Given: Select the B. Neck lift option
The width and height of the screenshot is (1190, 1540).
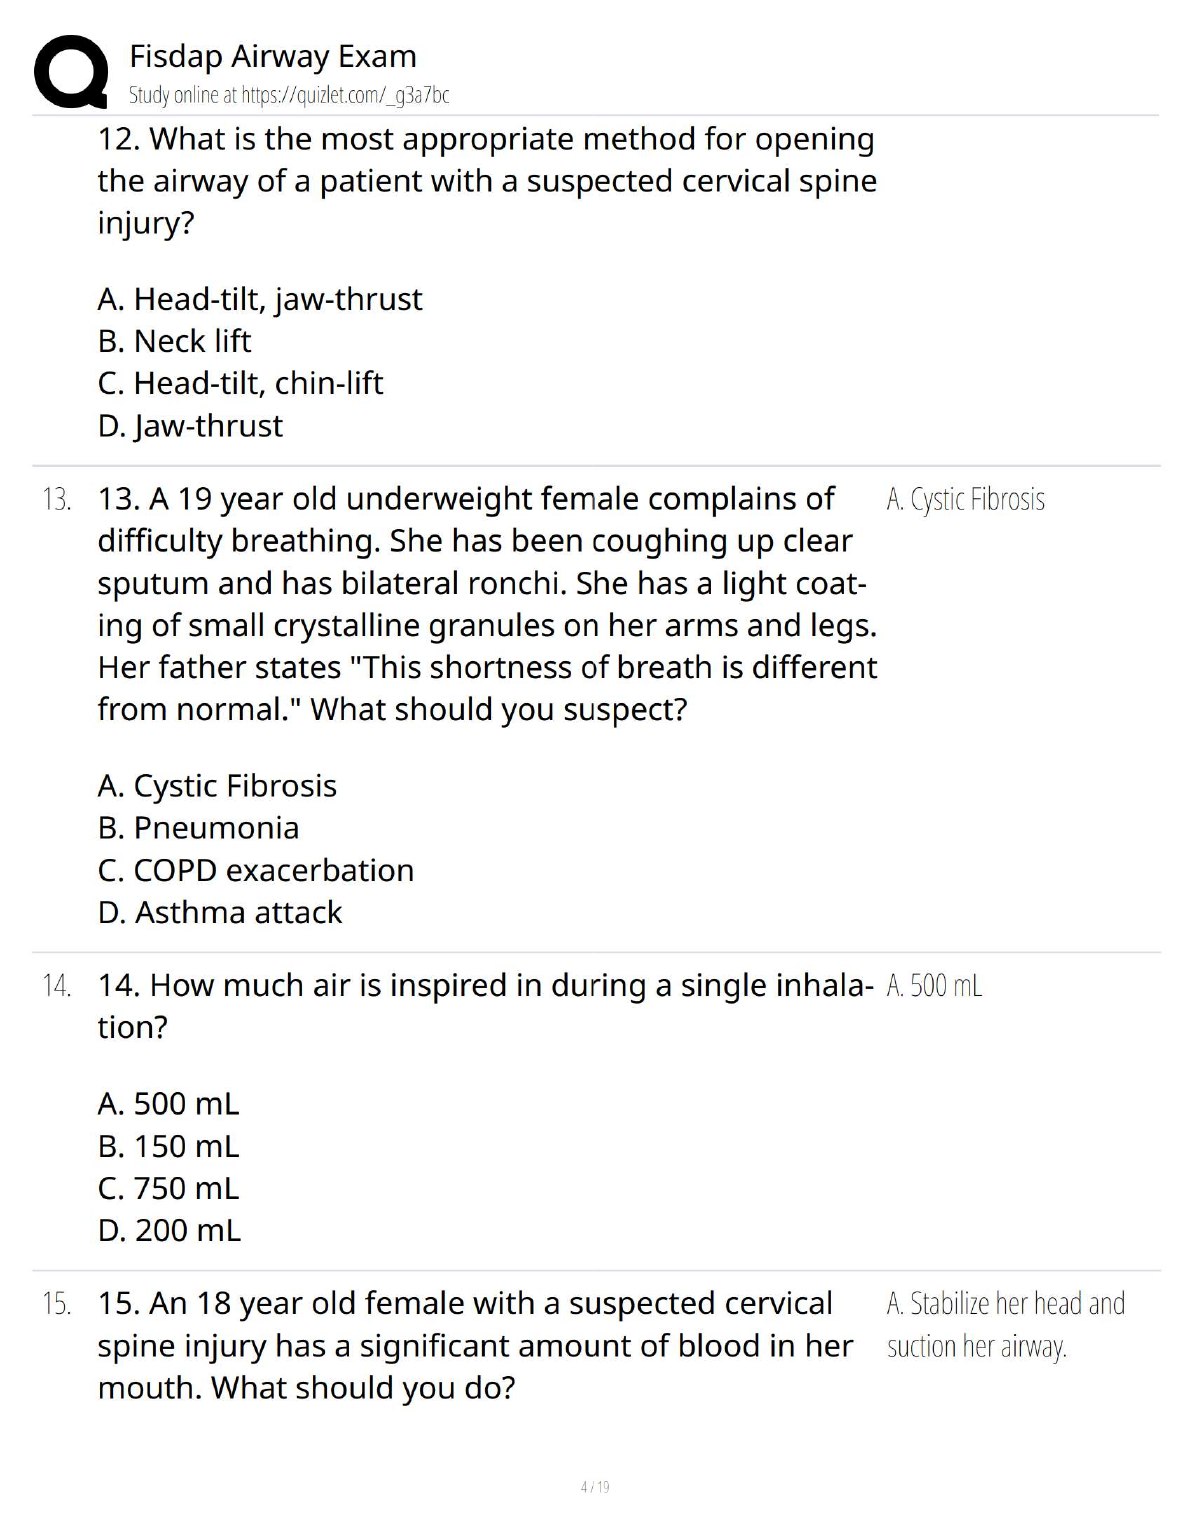Looking at the screenshot, I should (x=174, y=341).
